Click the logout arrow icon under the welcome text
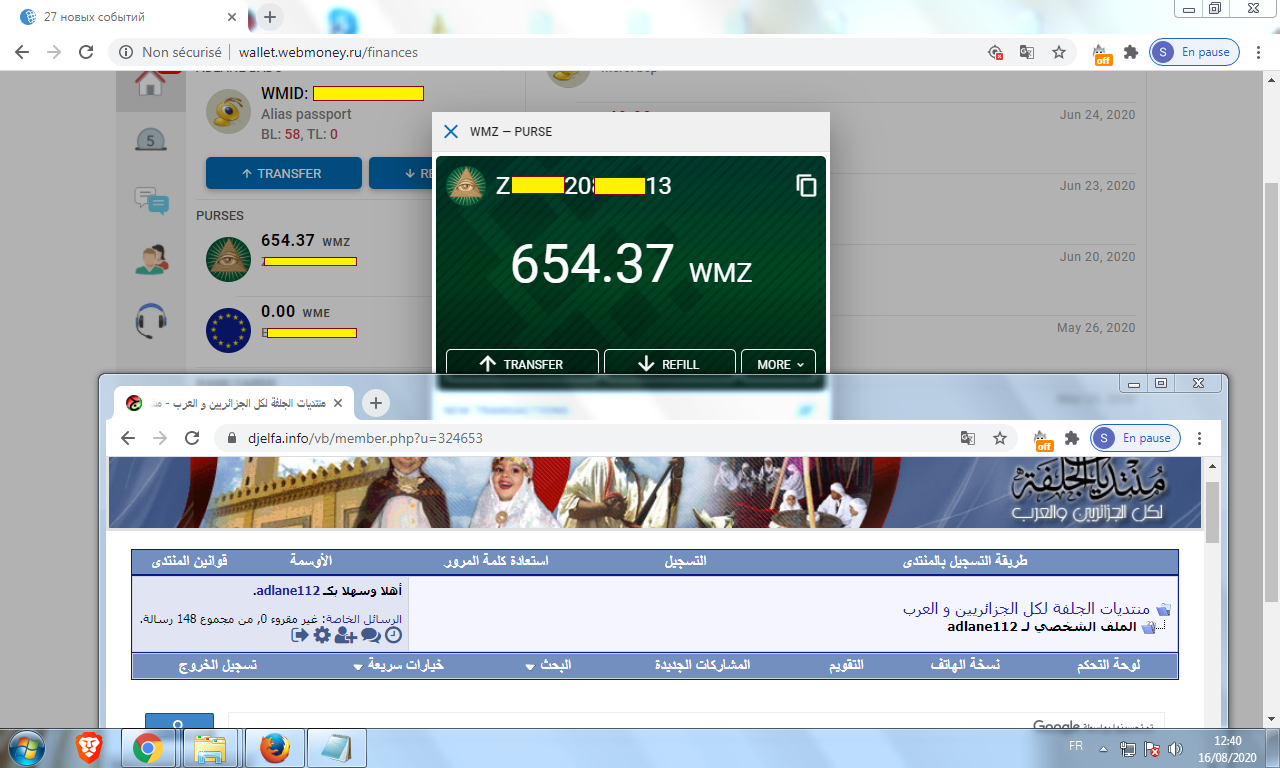Screen dimensions: 1280x768 (x=301, y=635)
